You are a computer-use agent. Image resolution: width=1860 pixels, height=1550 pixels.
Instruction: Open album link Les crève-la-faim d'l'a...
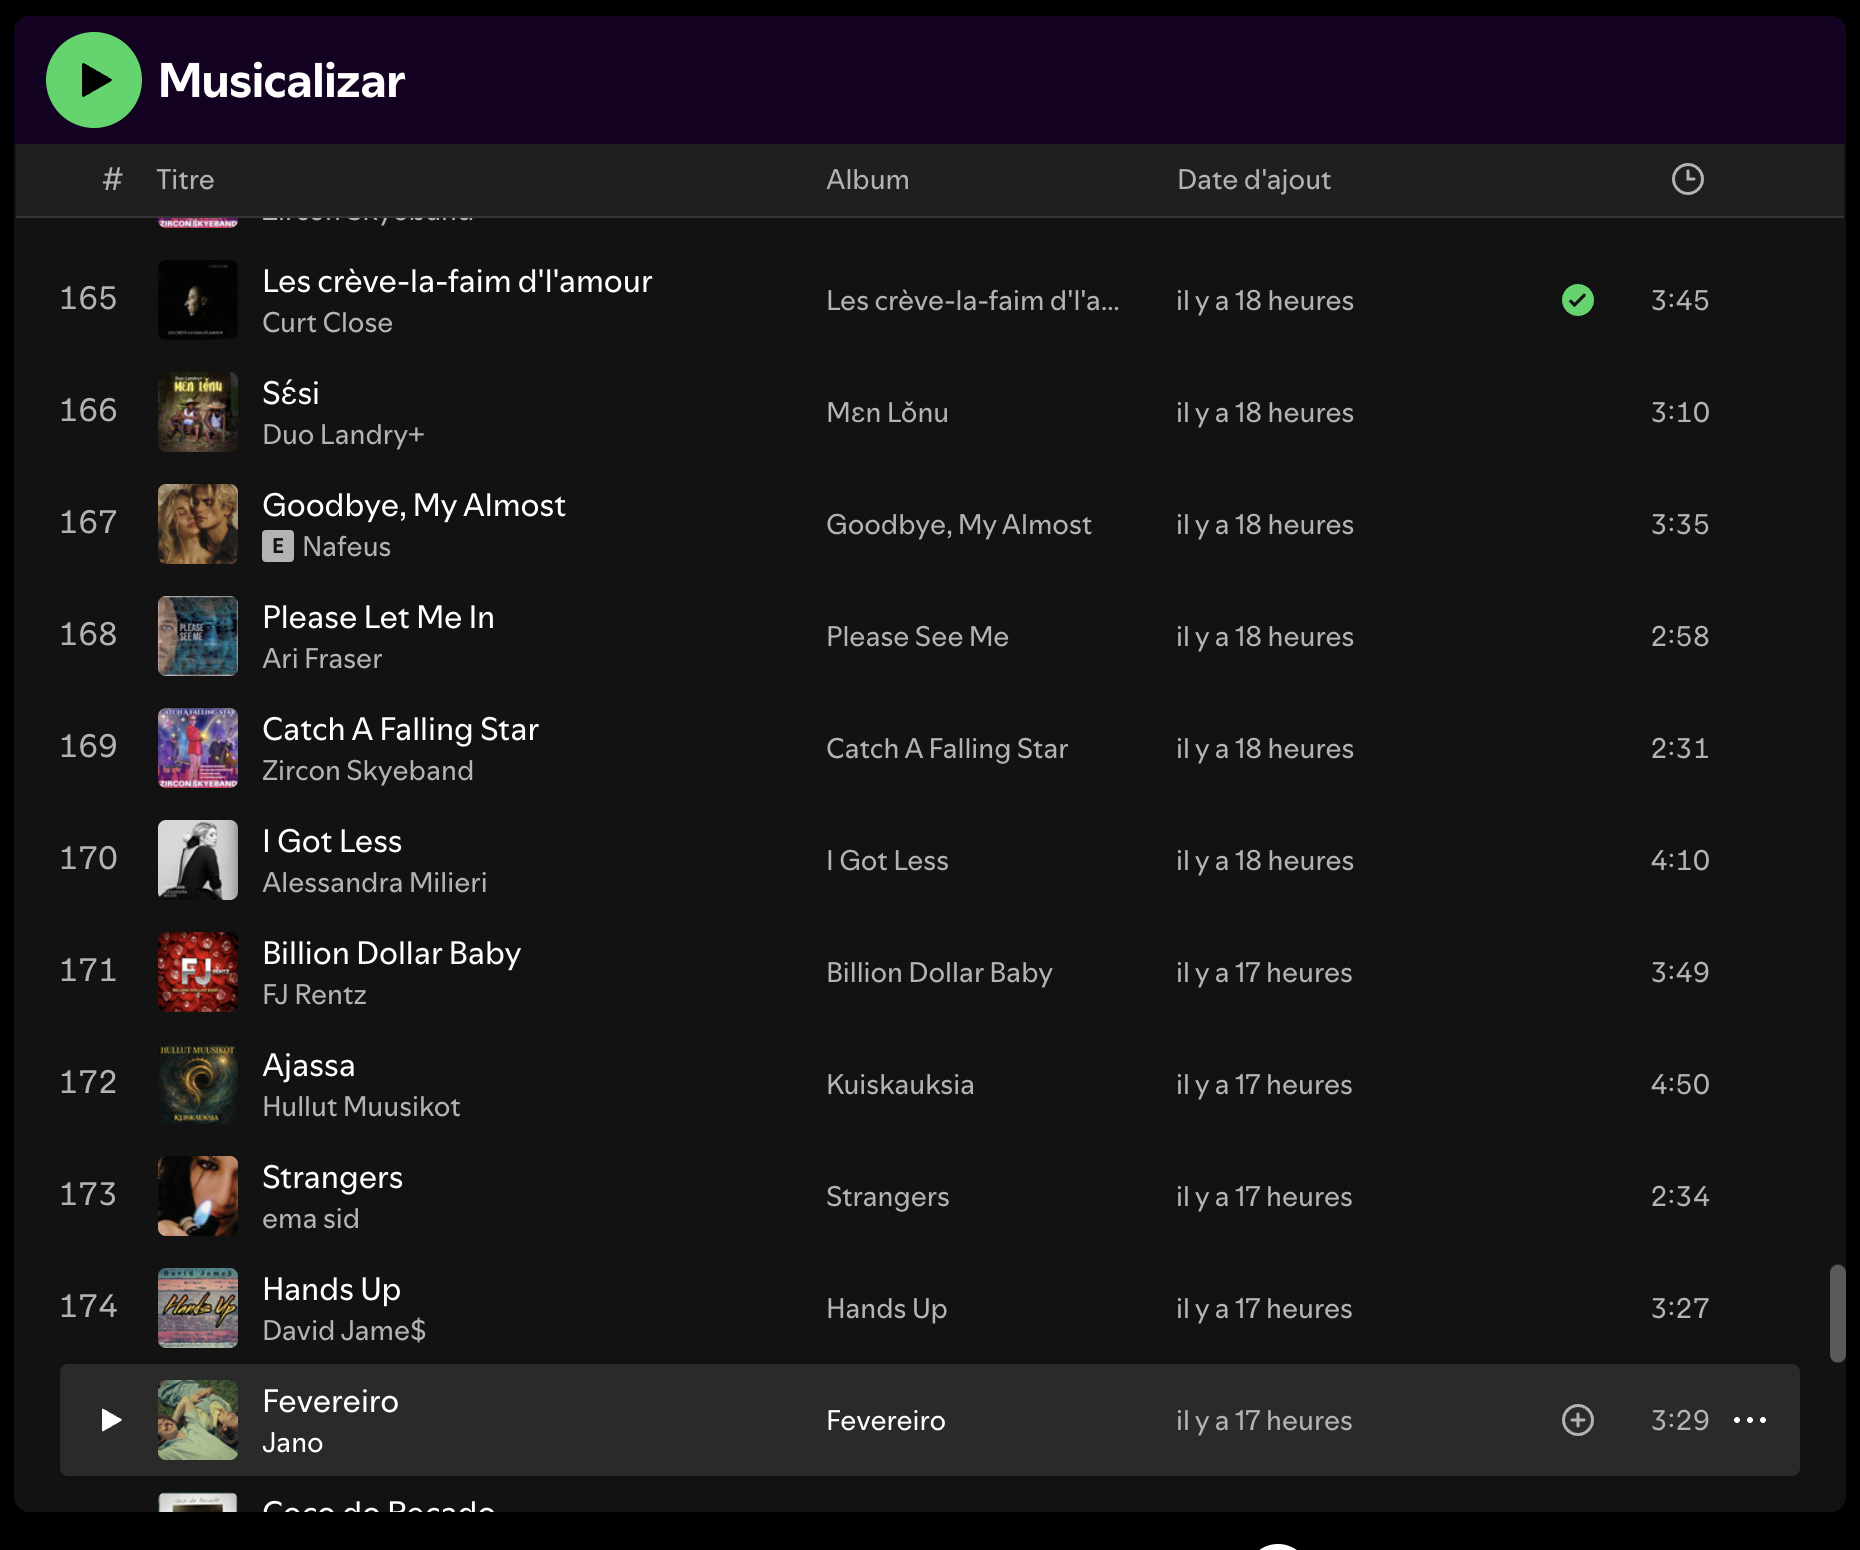tap(972, 301)
